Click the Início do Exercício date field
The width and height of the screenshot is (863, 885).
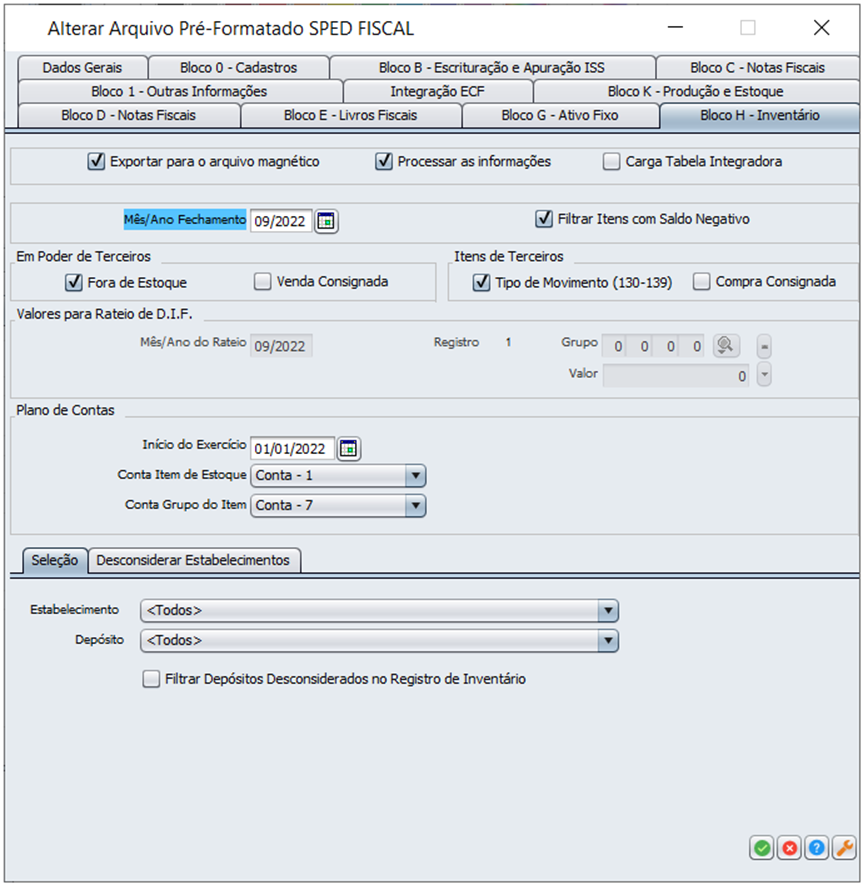(292, 449)
